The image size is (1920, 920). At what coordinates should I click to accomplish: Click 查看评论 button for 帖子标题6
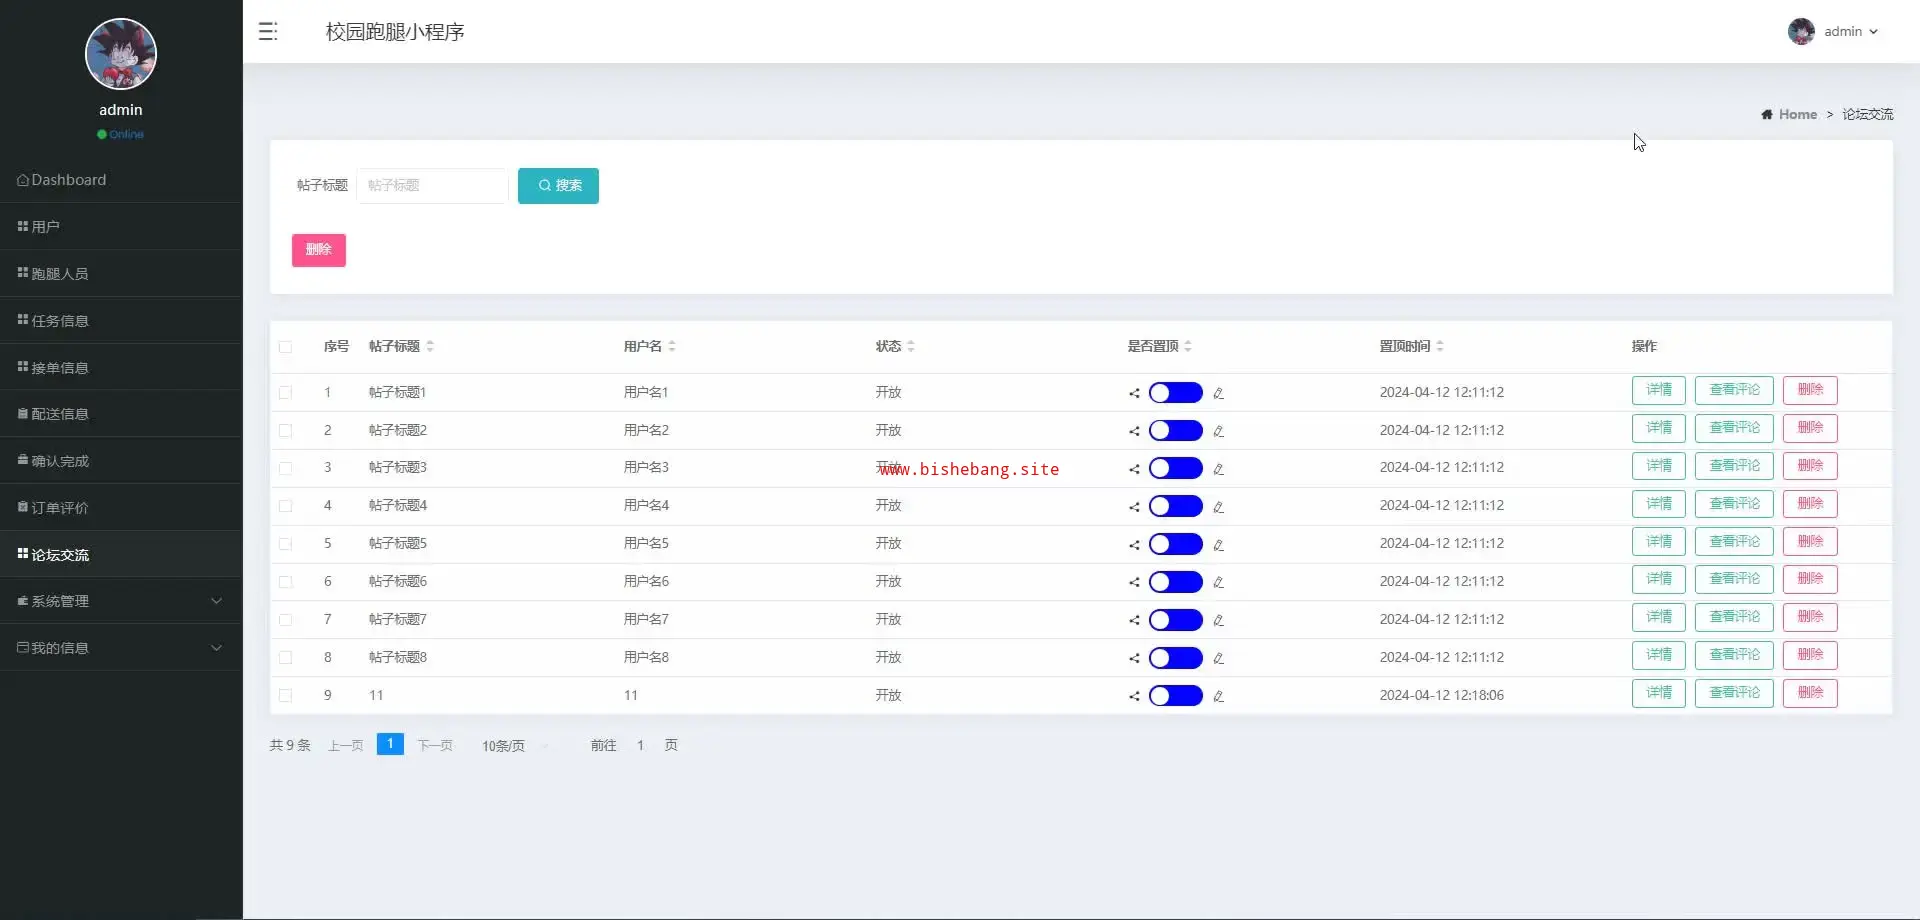click(x=1733, y=579)
